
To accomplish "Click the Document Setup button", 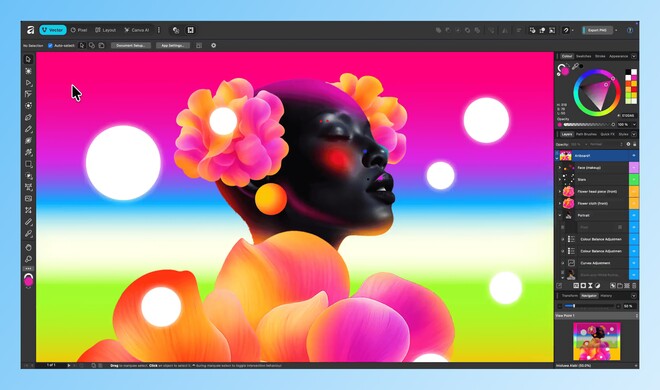I will pyautogui.click(x=130, y=45).
